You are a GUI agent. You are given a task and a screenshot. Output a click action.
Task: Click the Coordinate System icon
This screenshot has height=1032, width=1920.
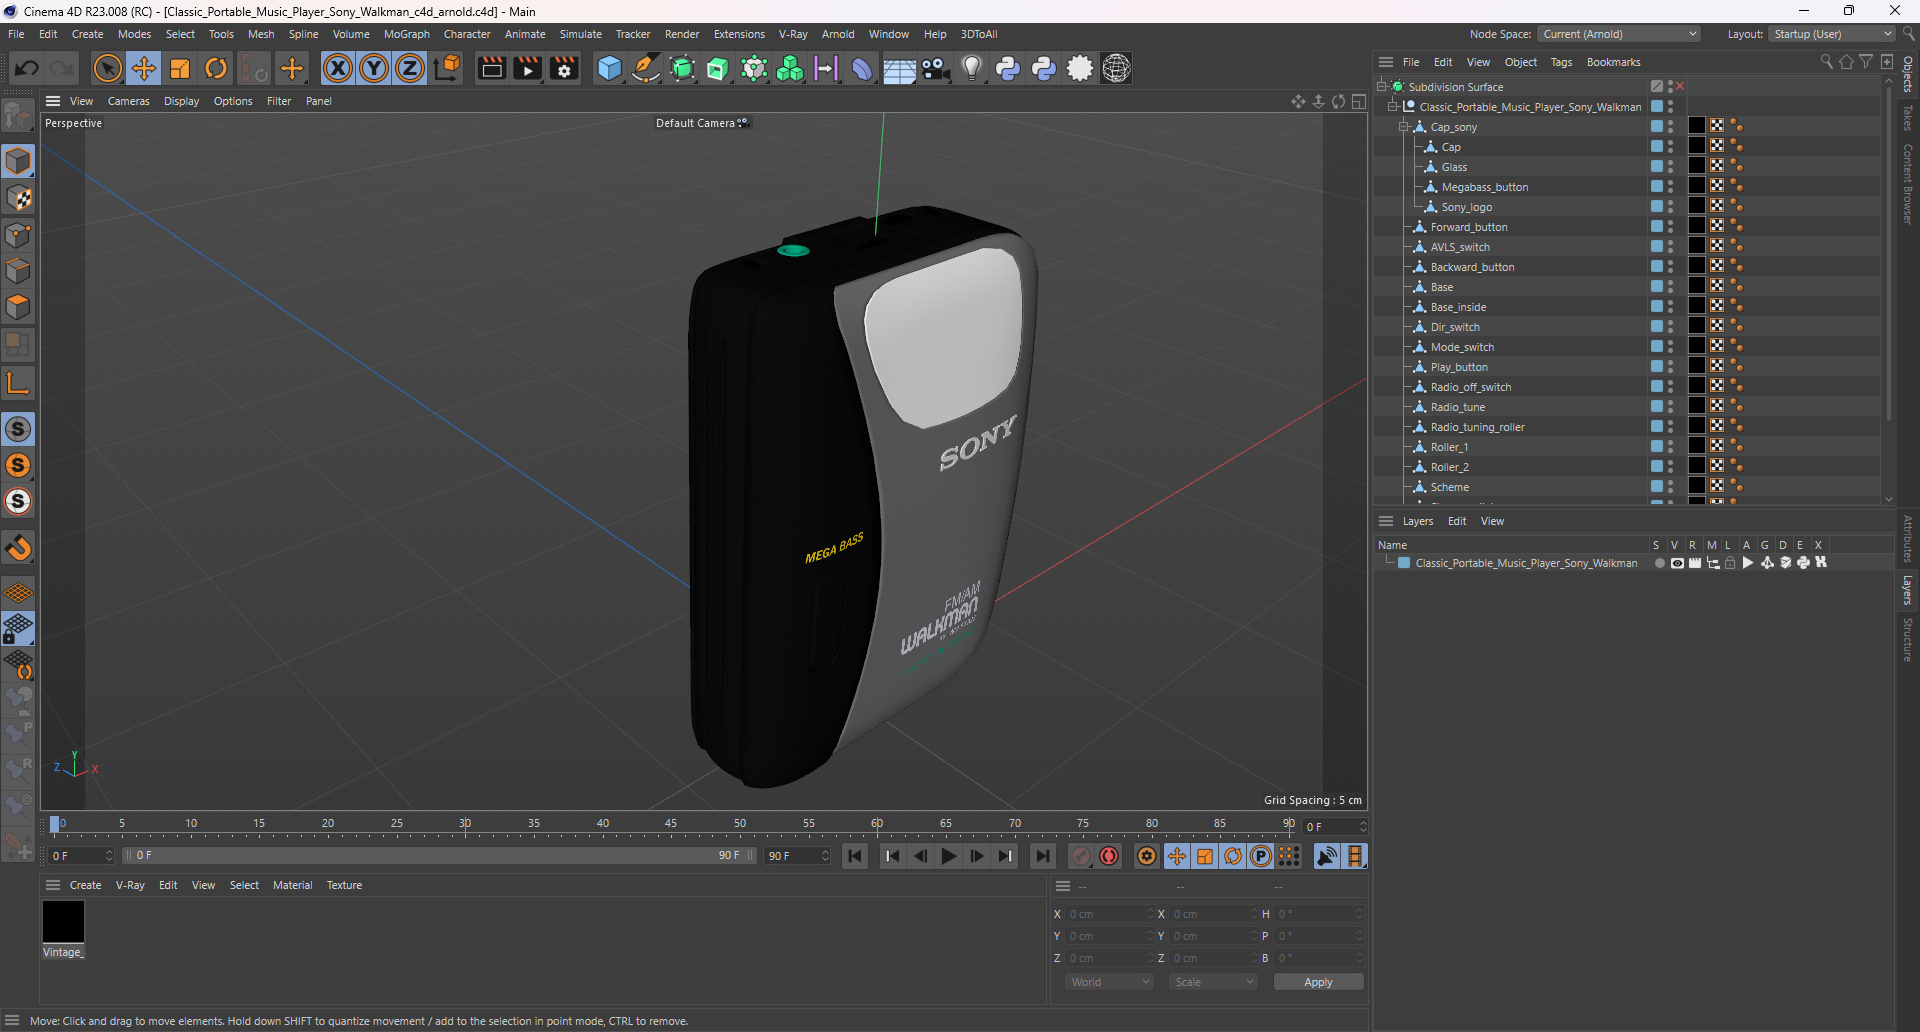point(447,68)
